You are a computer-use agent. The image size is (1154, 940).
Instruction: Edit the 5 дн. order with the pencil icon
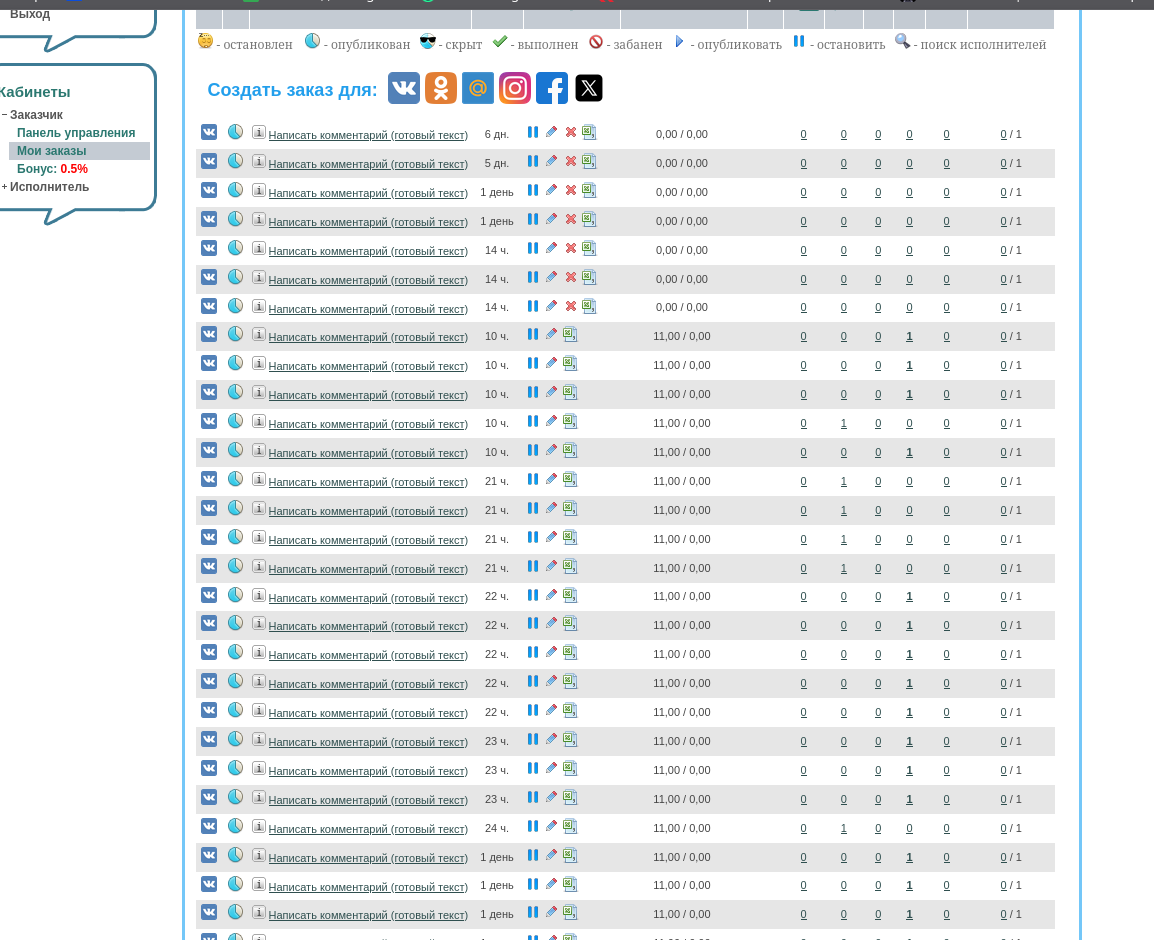click(x=551, y=161)
